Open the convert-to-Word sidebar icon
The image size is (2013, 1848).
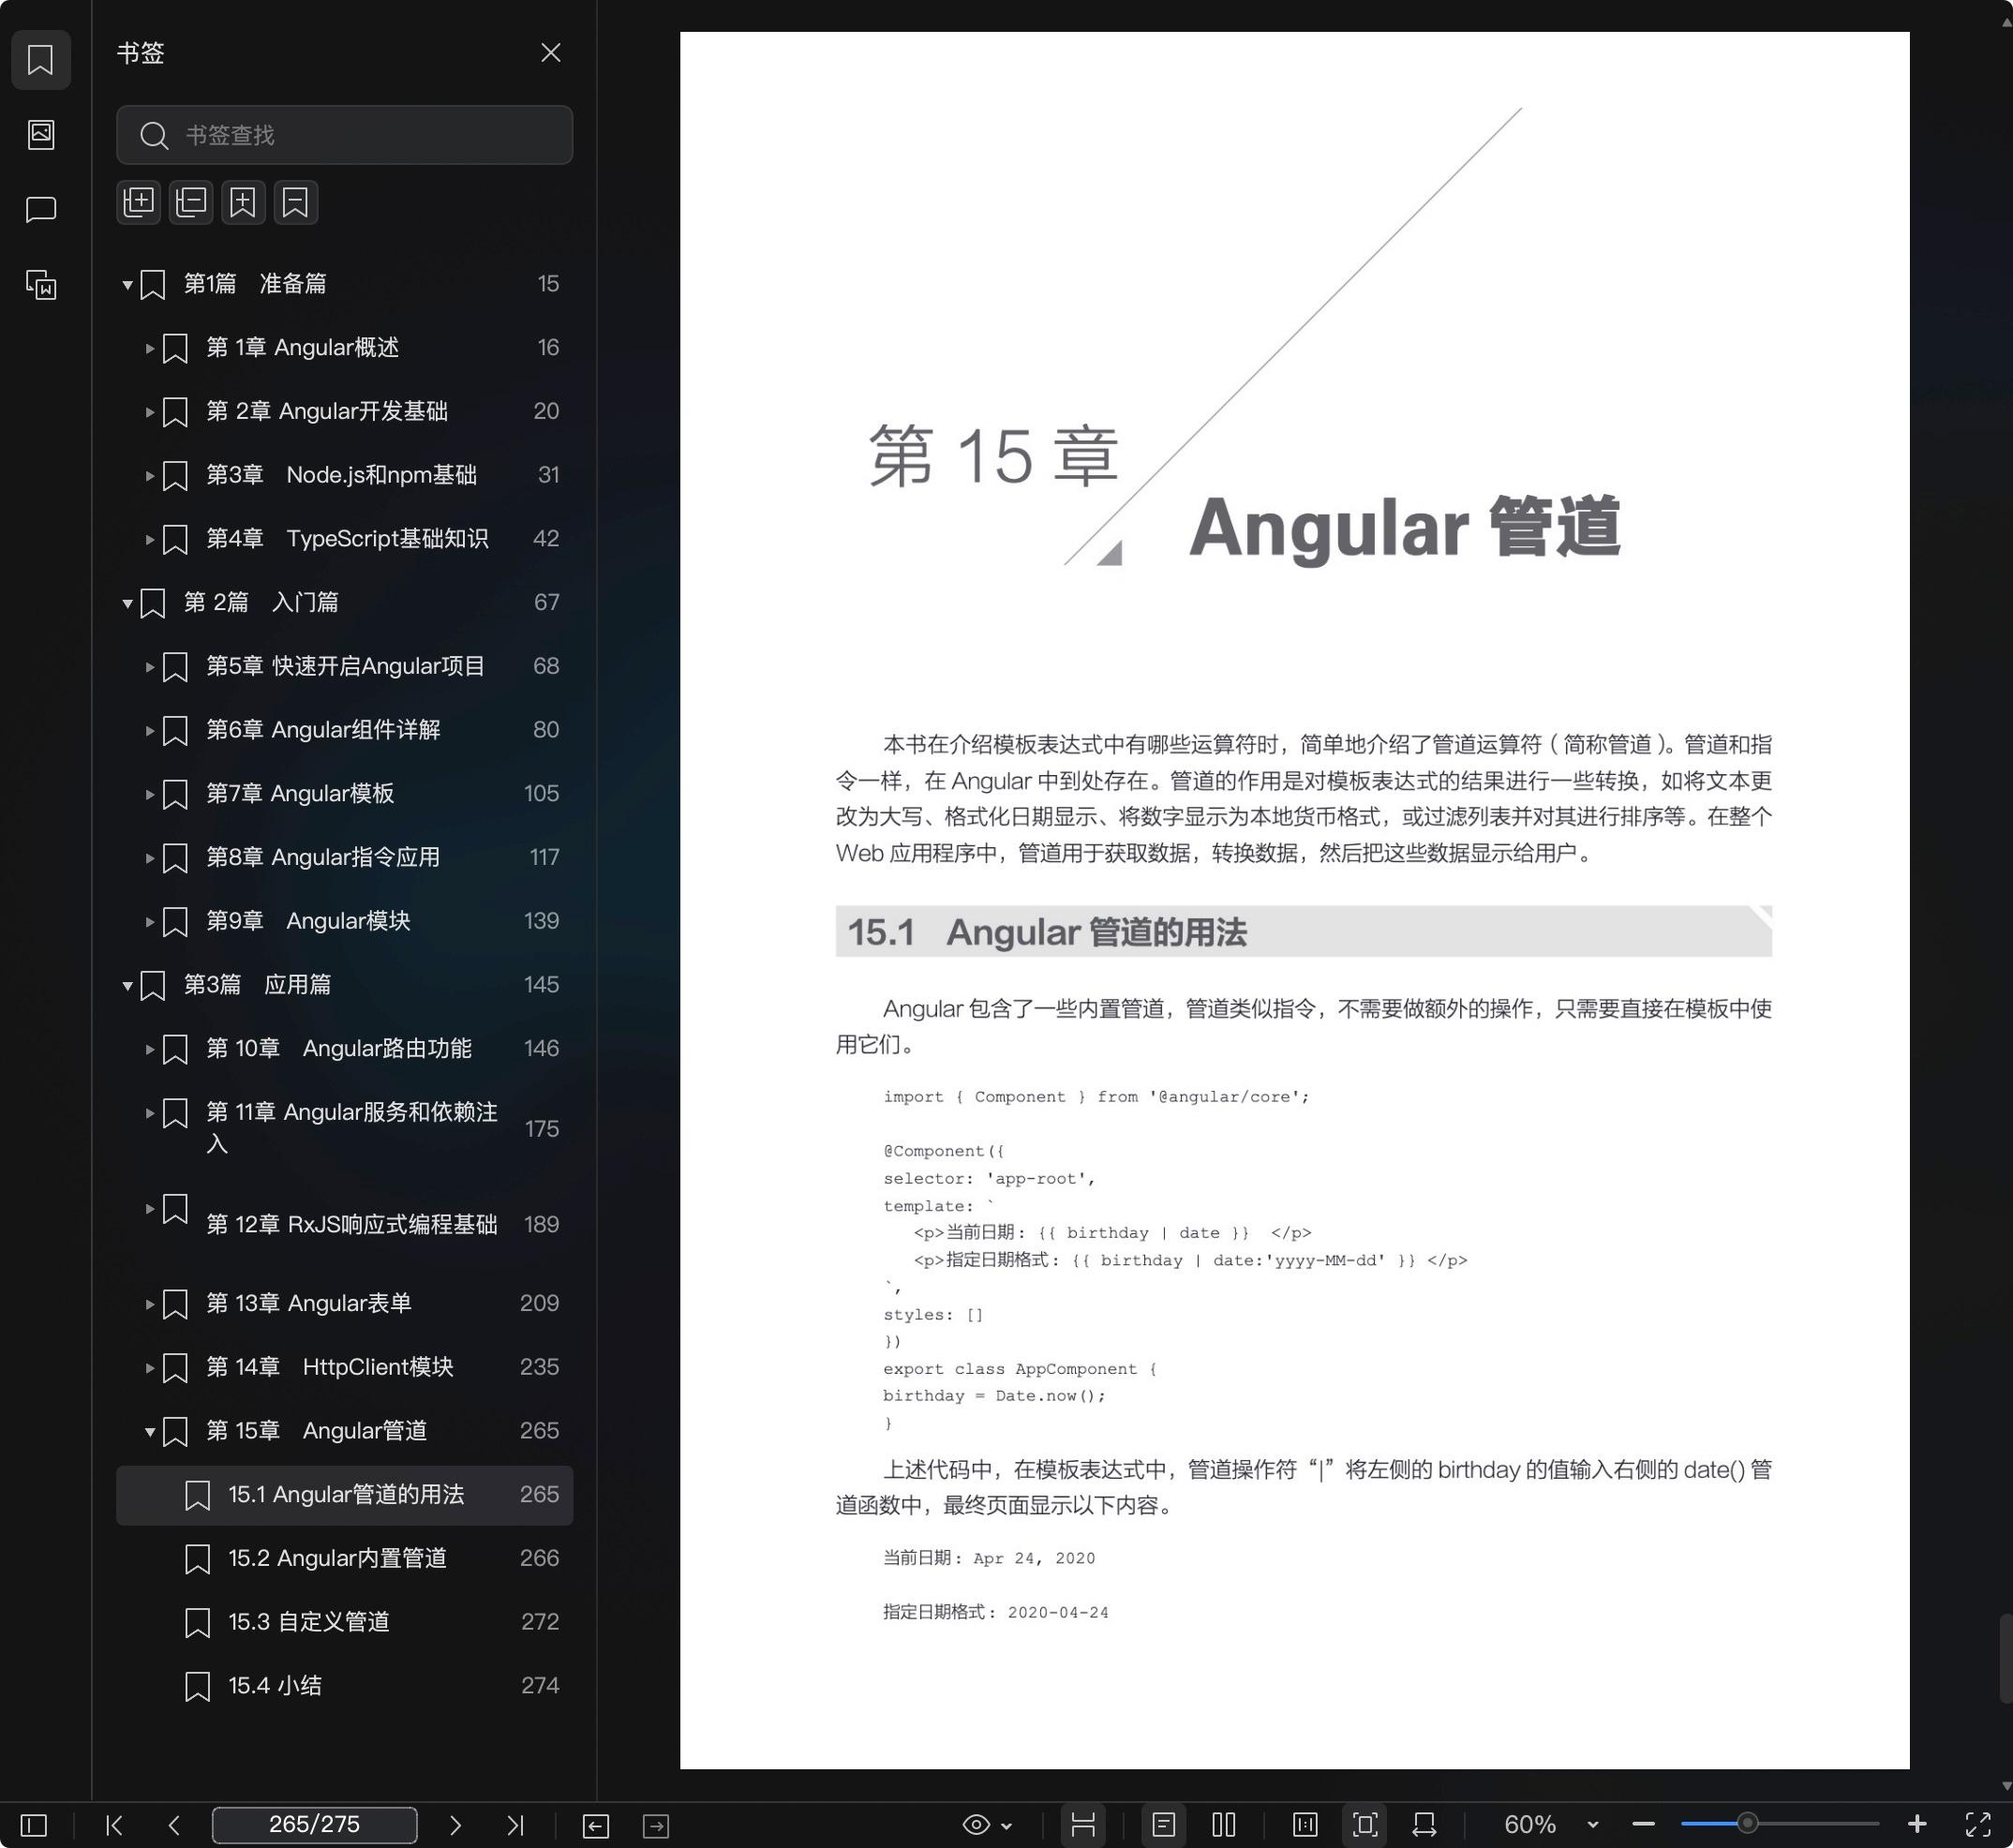click(x=40, y=285)
